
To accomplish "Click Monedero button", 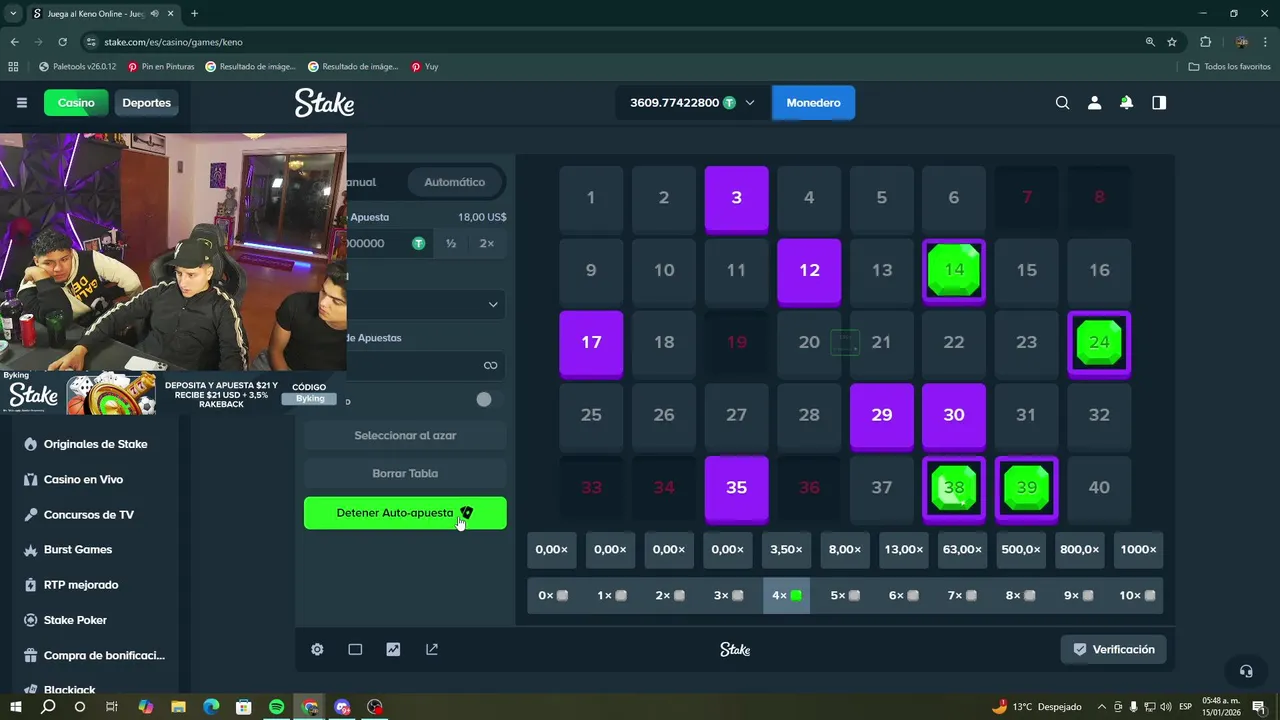I will 813,103.
